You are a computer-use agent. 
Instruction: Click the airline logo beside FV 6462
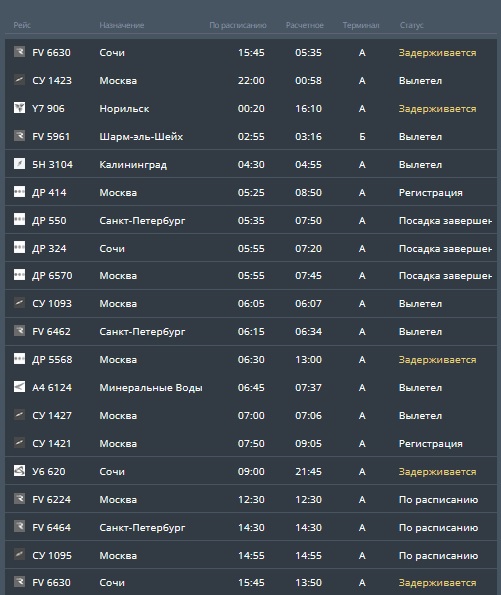pos(19,331)
